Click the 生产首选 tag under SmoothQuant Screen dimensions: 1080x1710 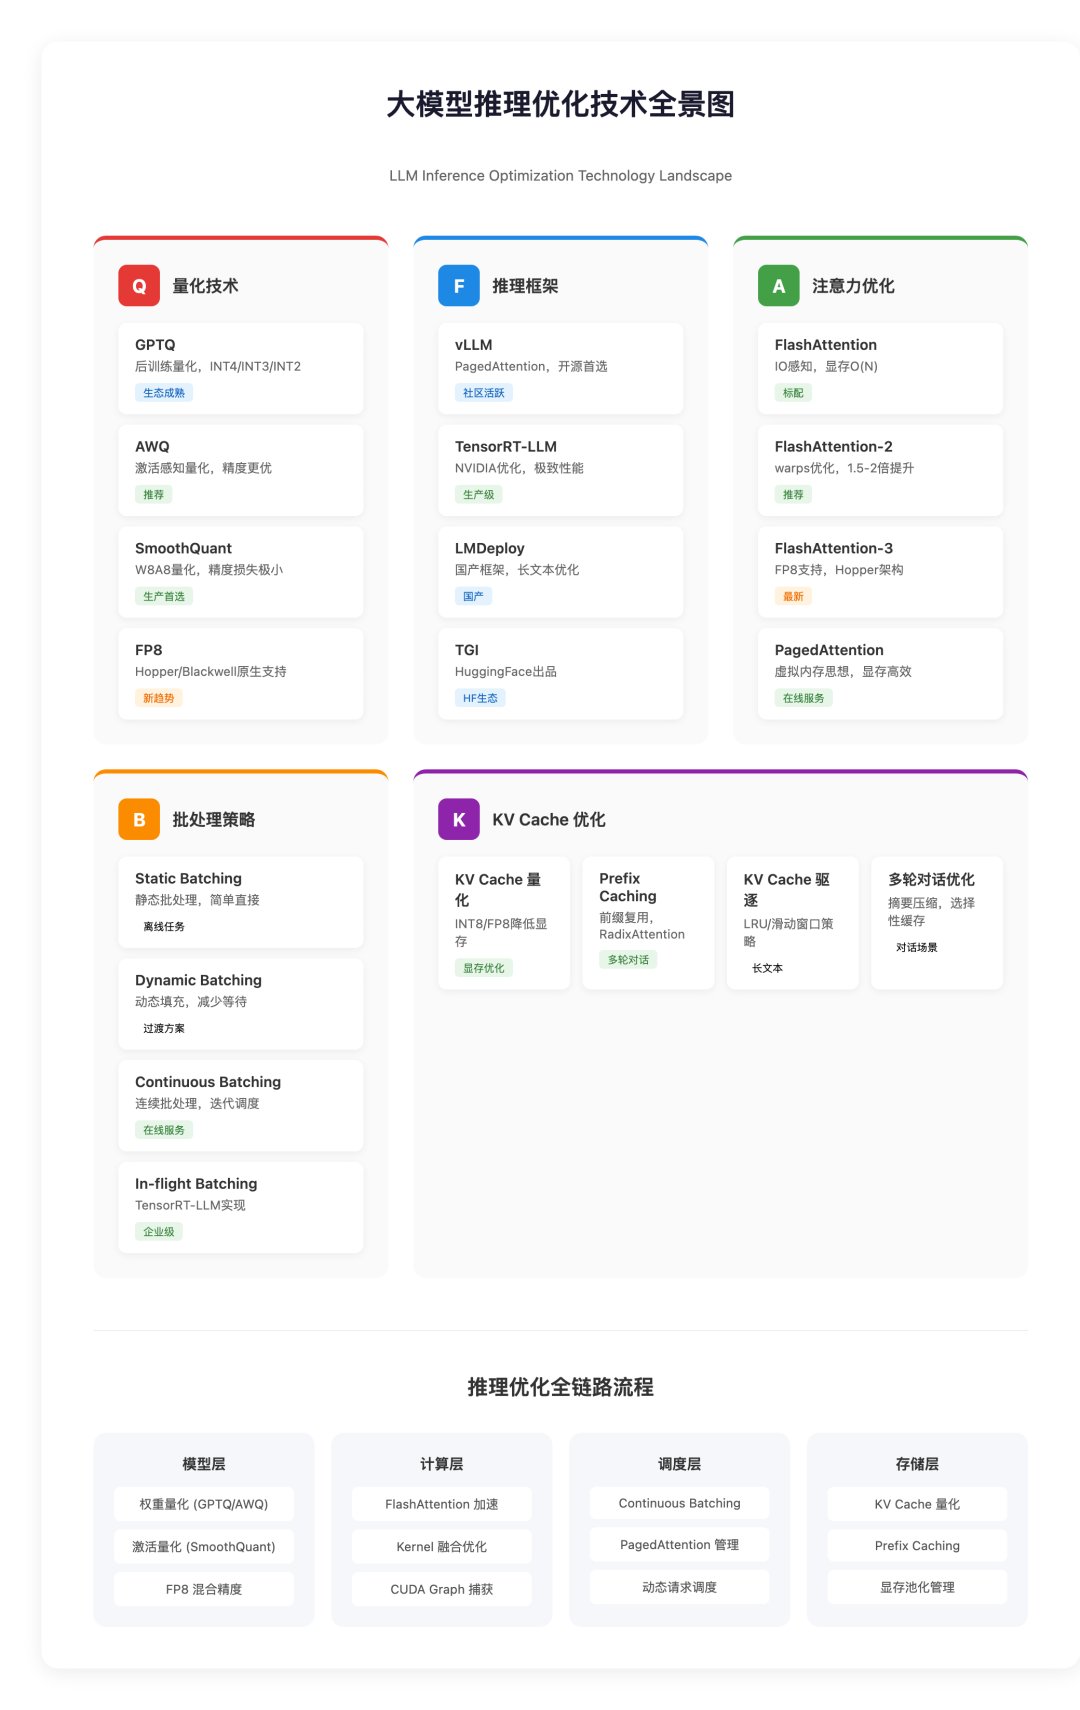(164, 597)
